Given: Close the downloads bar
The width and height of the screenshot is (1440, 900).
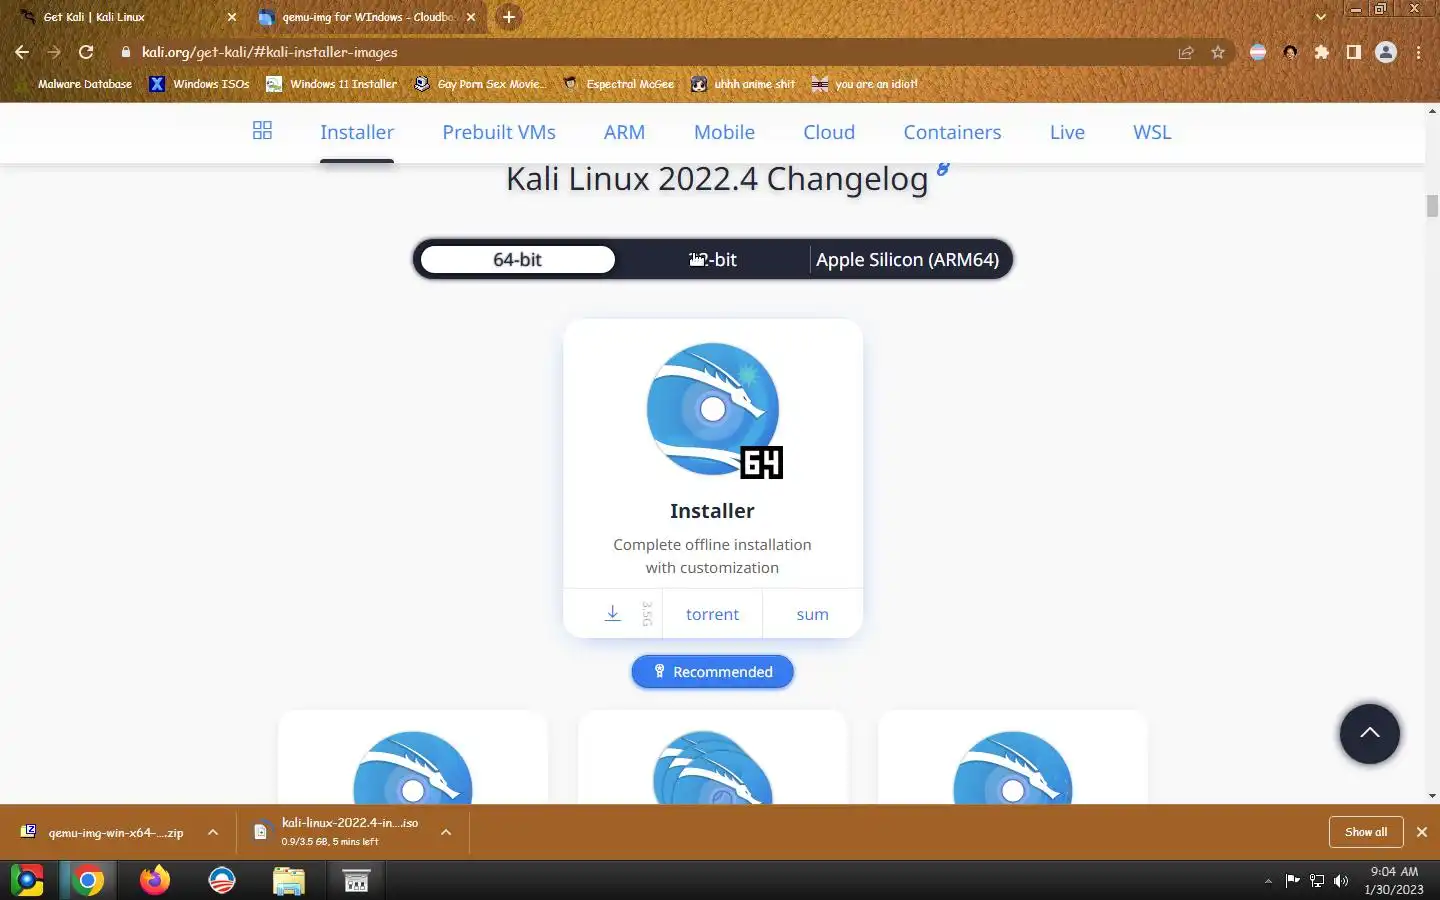Looking at the screenshot, I should [x=1421, y=832].
